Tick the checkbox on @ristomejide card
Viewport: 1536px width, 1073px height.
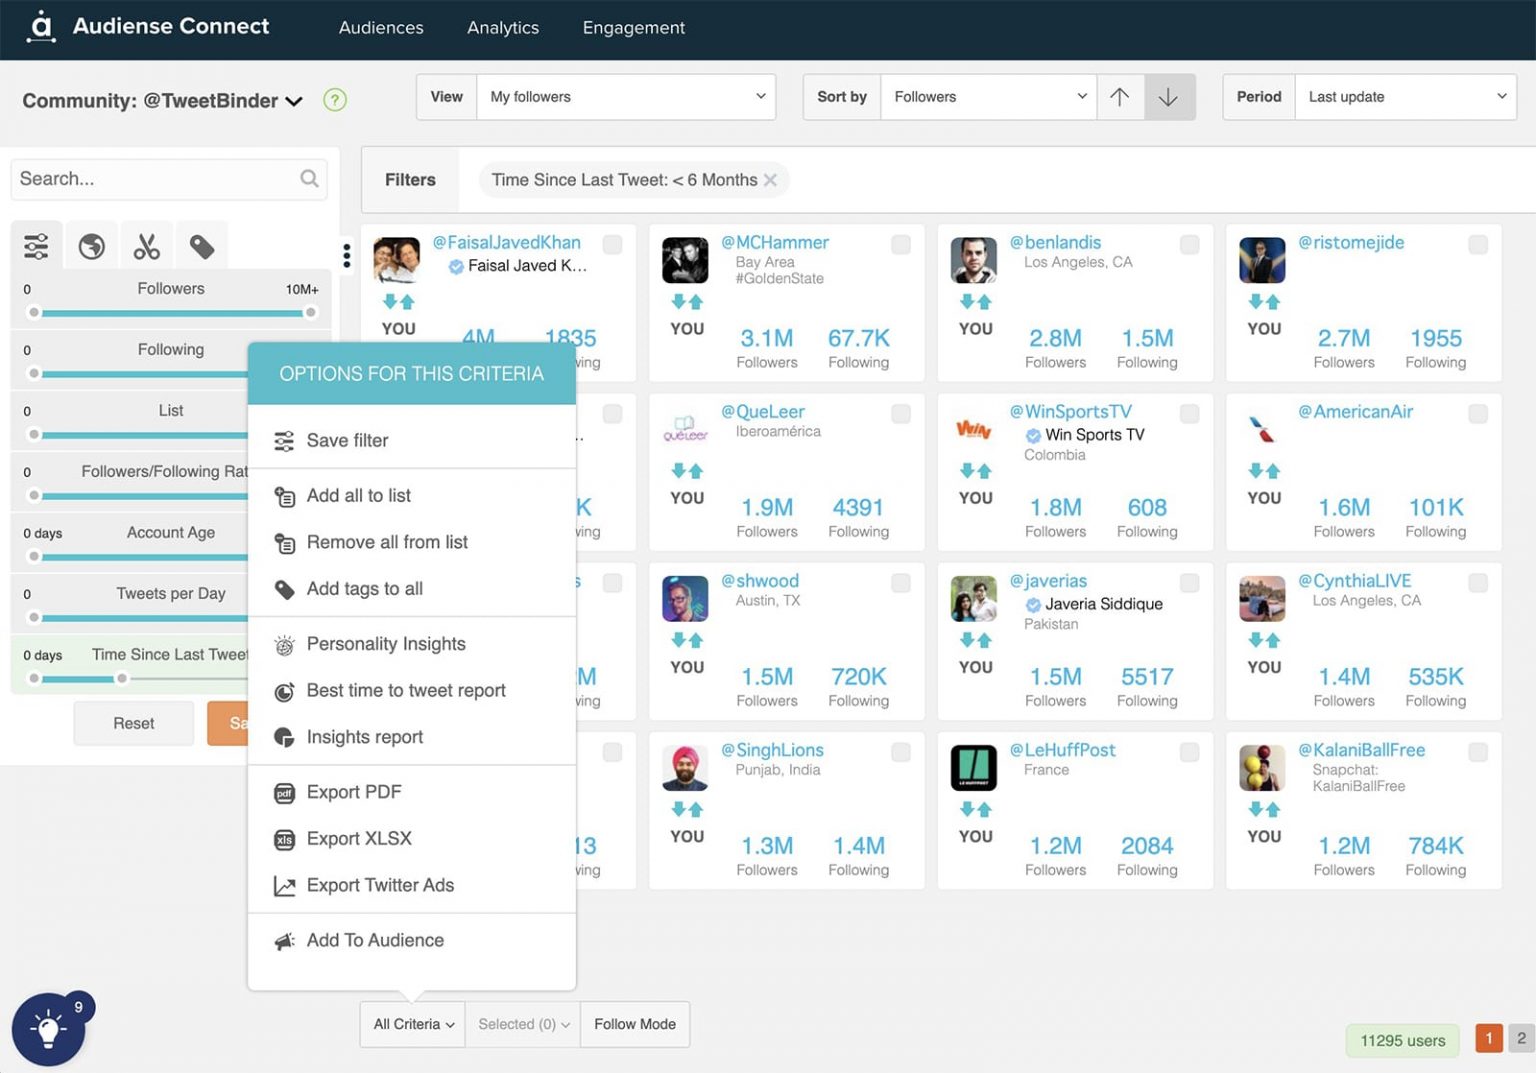[1478, 244]
